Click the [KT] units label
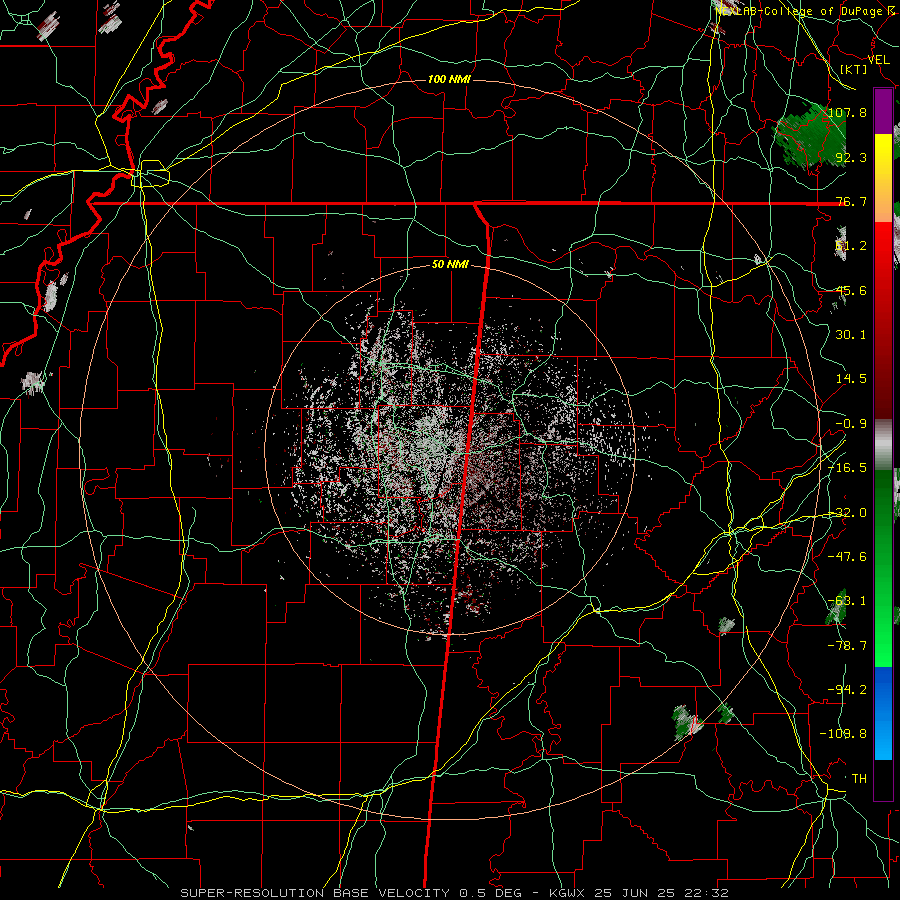This screenshot has height=900, width=900. (x=854, y=69)
